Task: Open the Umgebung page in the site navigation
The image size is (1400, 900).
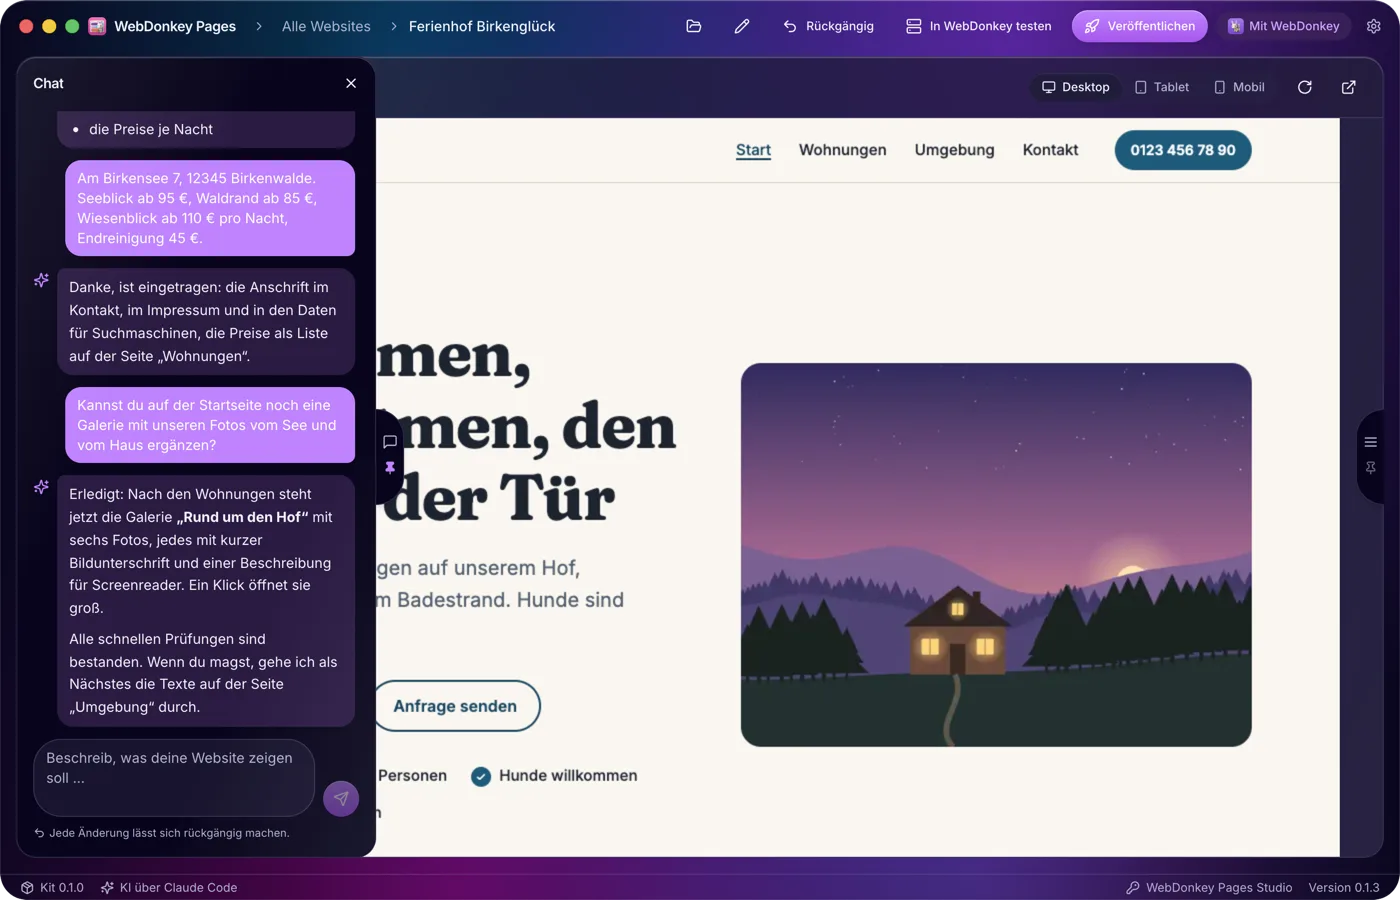Action: tap(955, 150)
